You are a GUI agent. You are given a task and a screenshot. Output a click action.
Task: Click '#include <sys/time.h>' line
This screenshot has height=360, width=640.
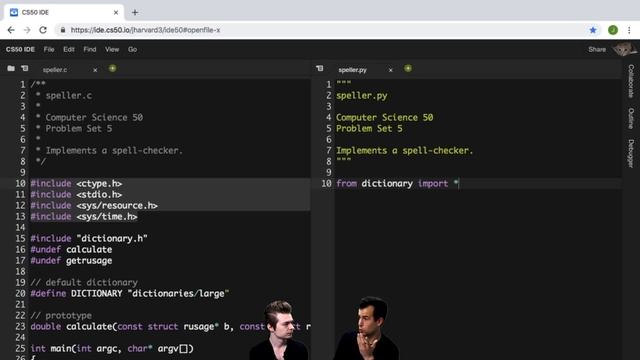(84, 217)
